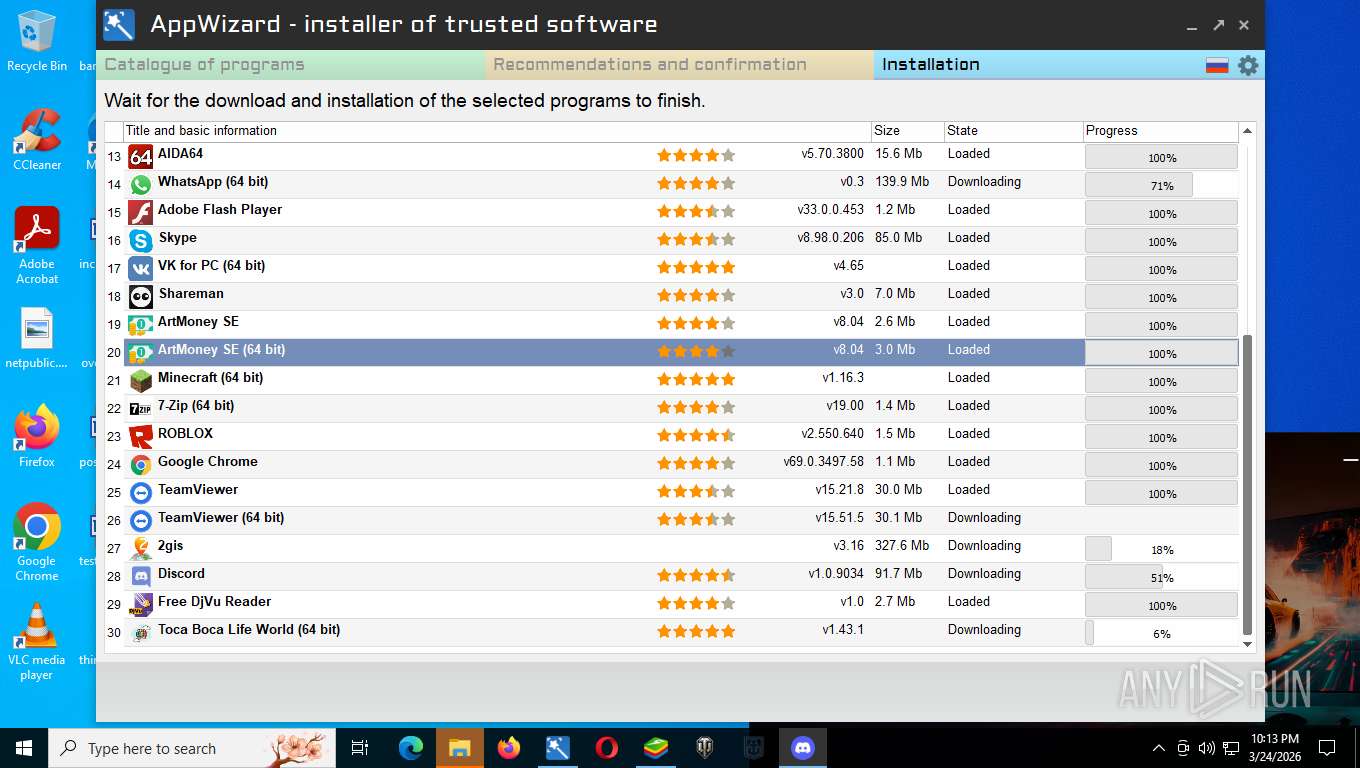Click Toca Boca Downloading state

click(984, 630)
